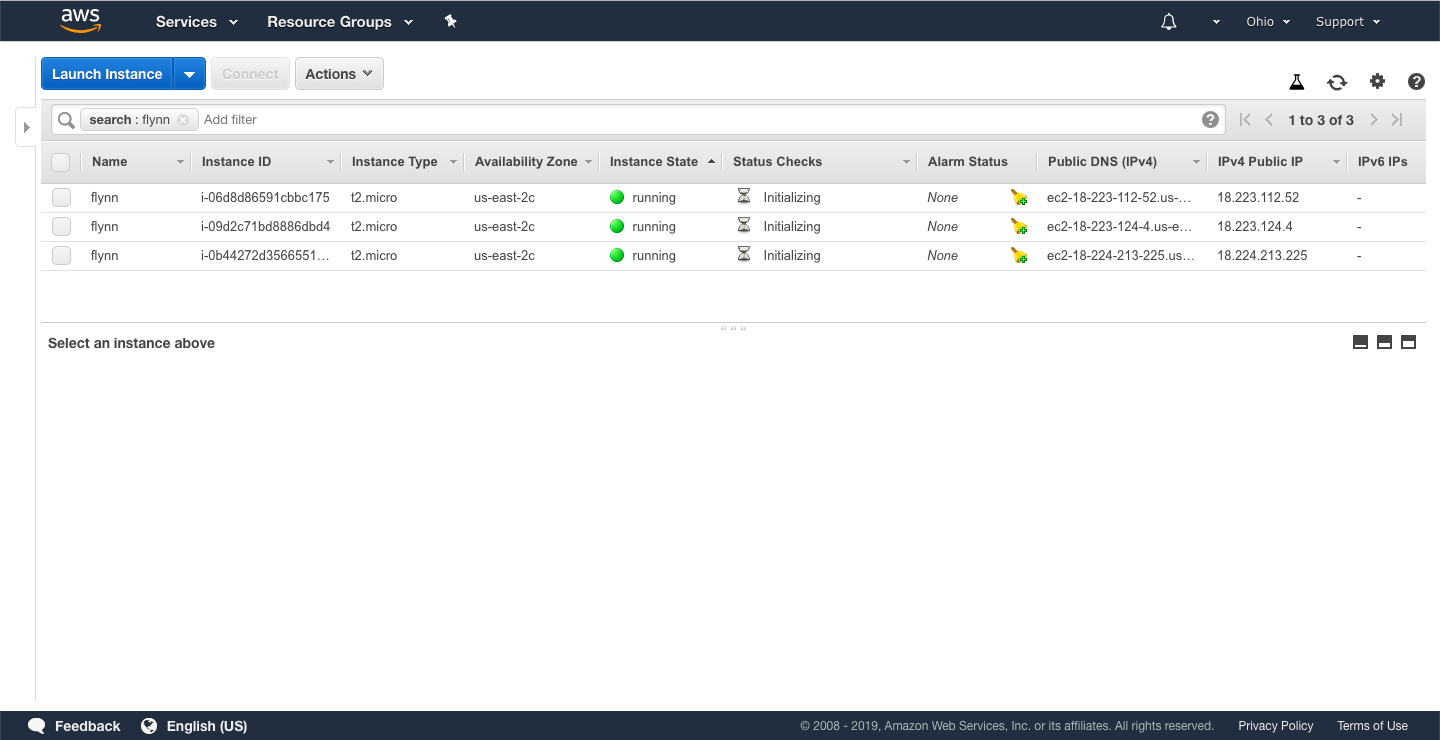
Task: Select the checkbox for instance i-06d8d86591cbbc175
Action: 62,198
